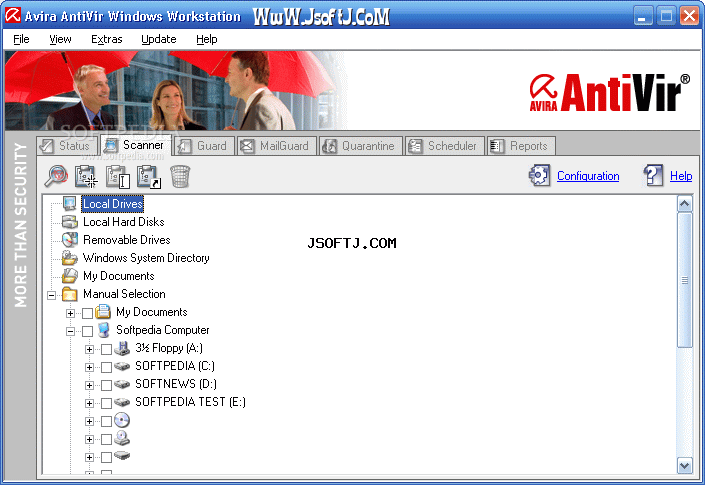Click the delete profile trash icon
This screenshot has height=485, width=705.
[180, 176]
